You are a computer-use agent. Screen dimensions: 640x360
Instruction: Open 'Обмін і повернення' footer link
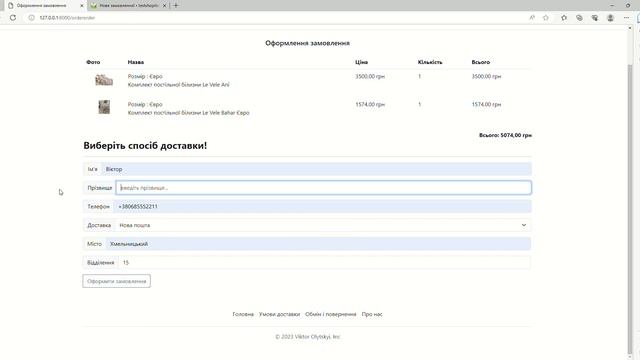coord(331,314)
